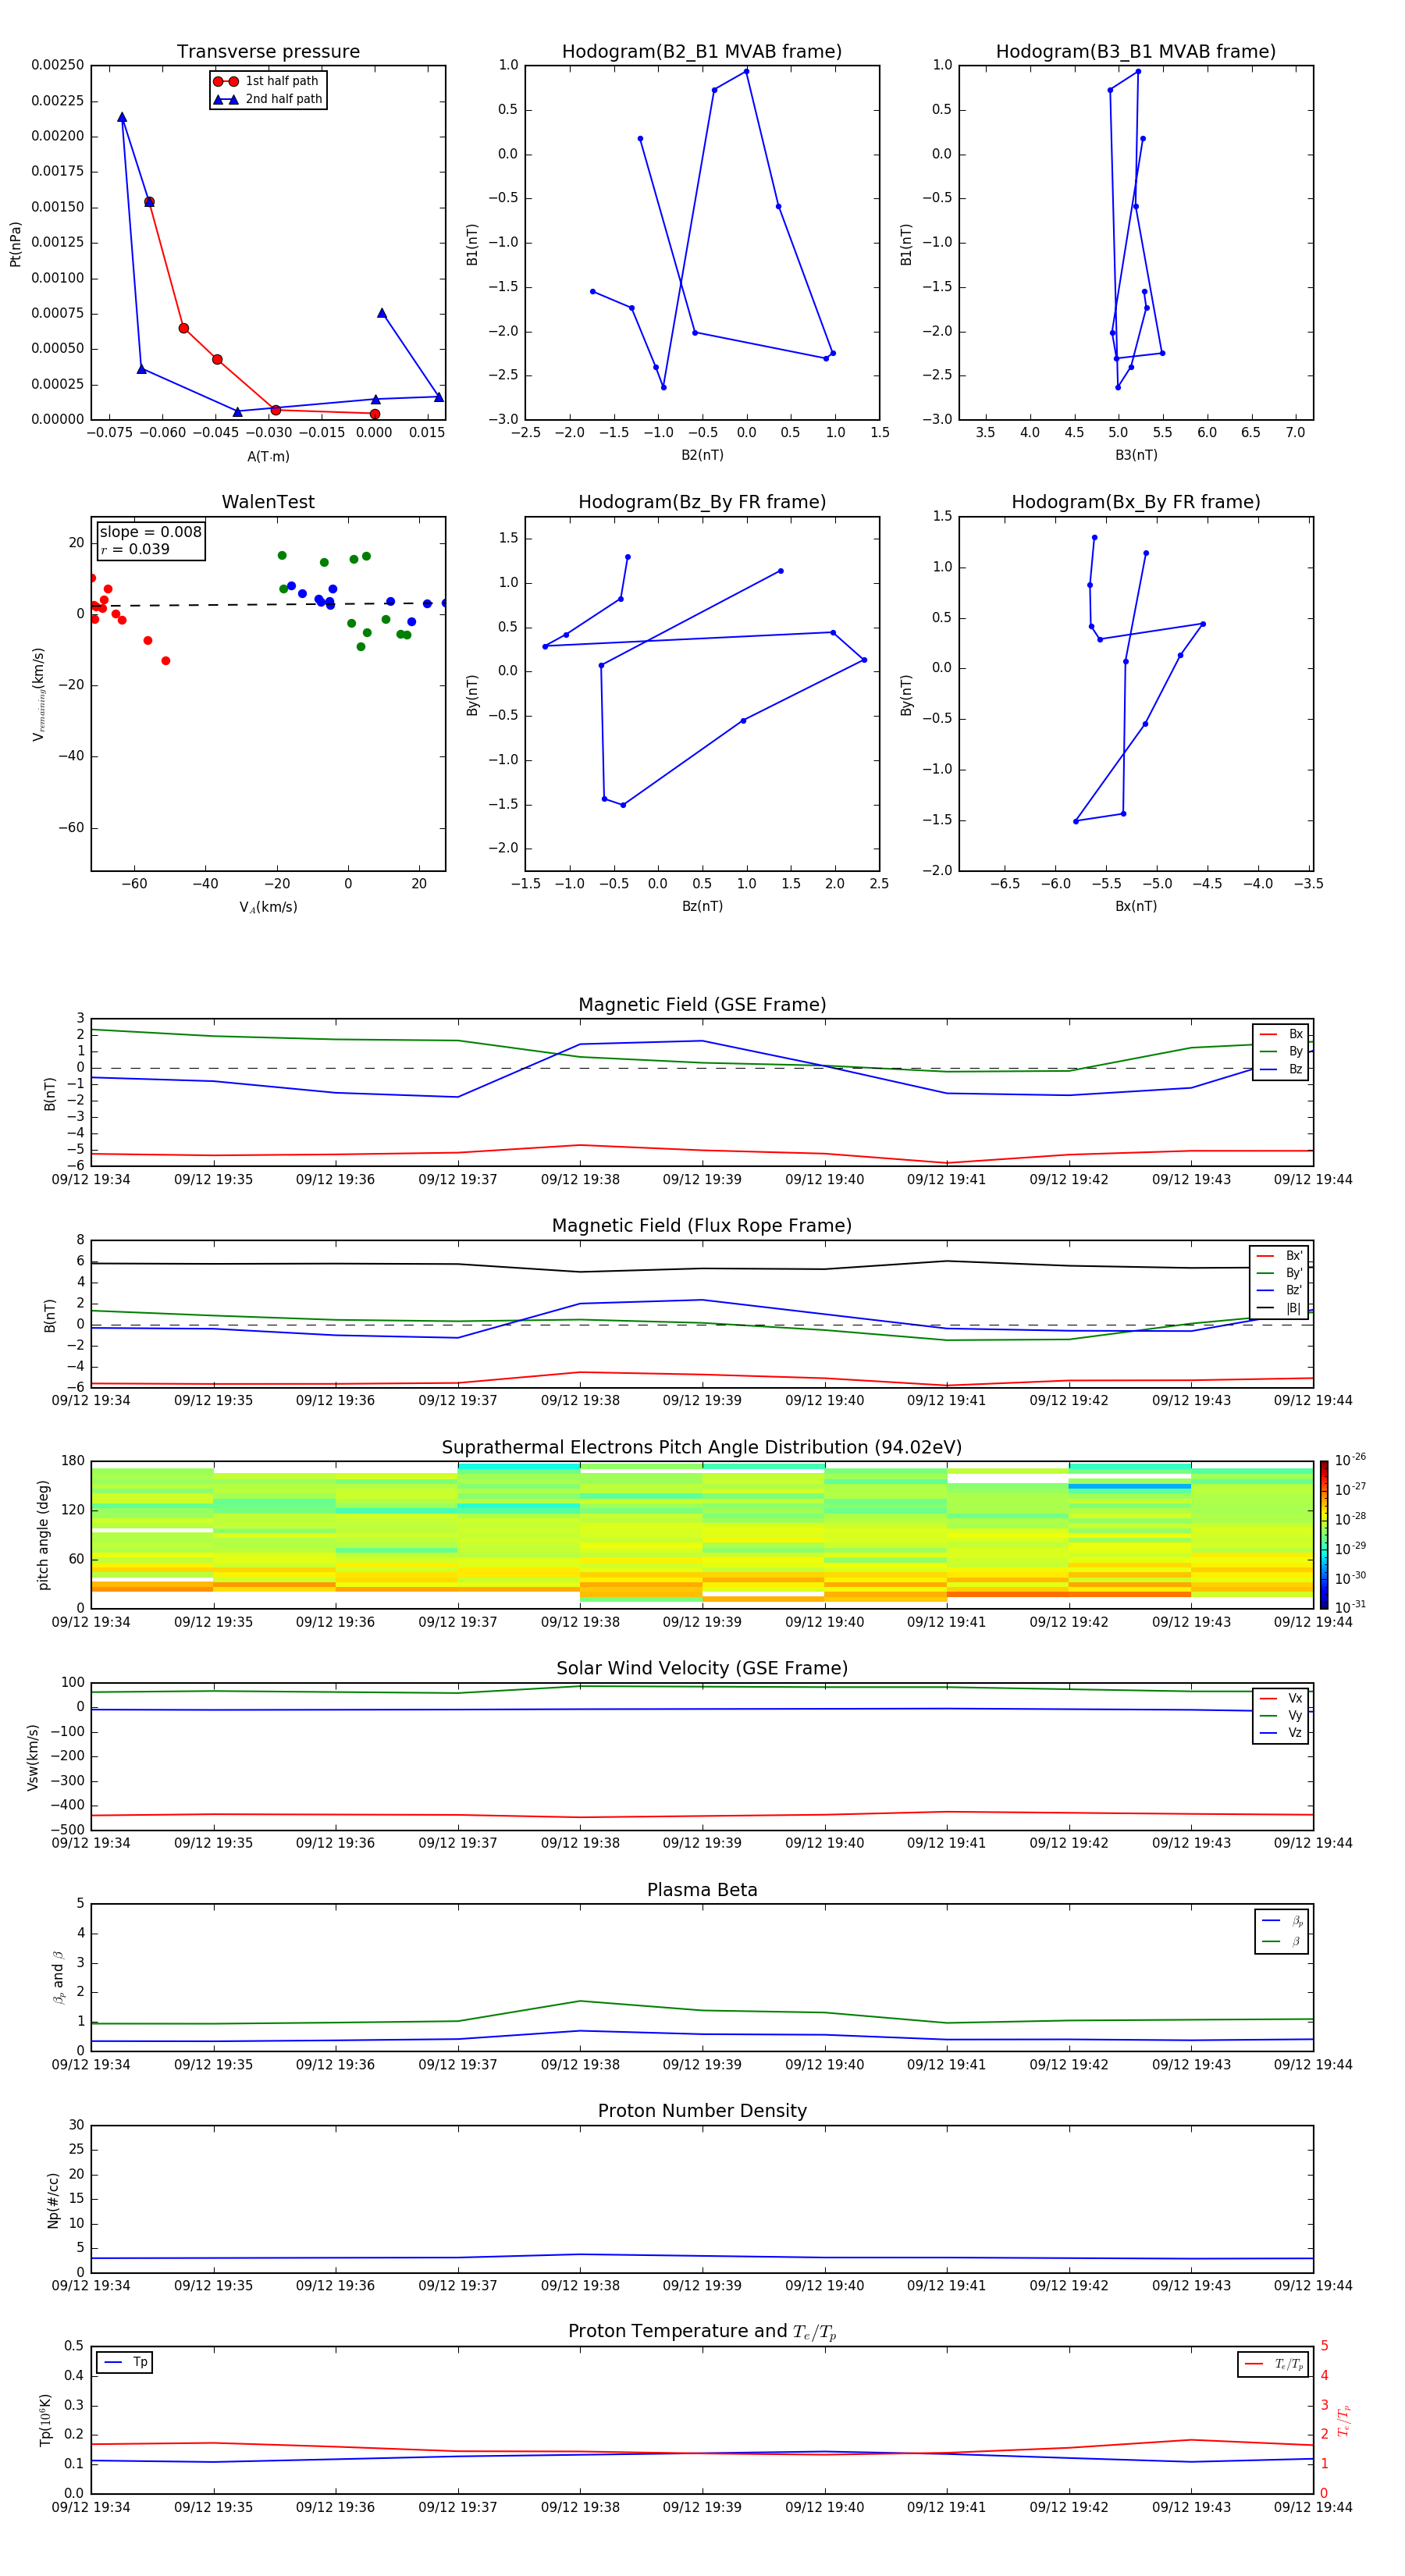This screenshot has height=2576, width=1405.
Task: Click the 'r = 0.039' annotation
Action: (x=135, y=549)
